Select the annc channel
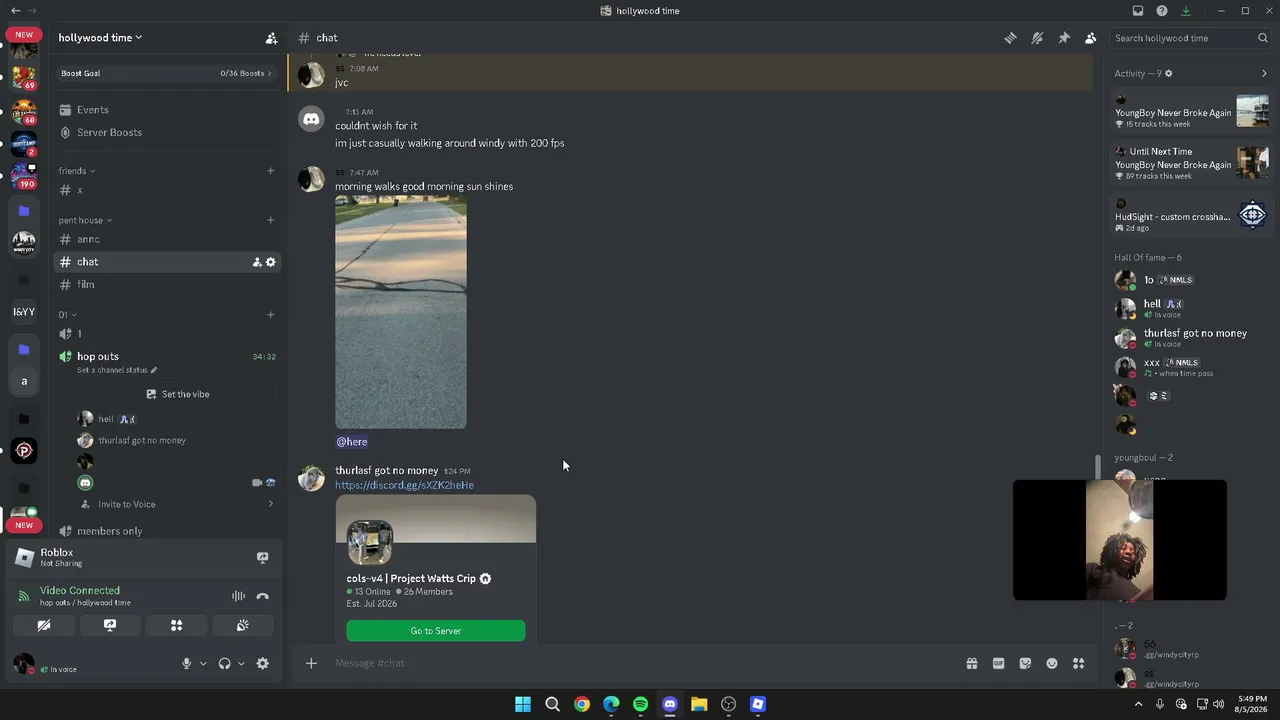Viewport: 1280px width, 720px height. (166, 239)
